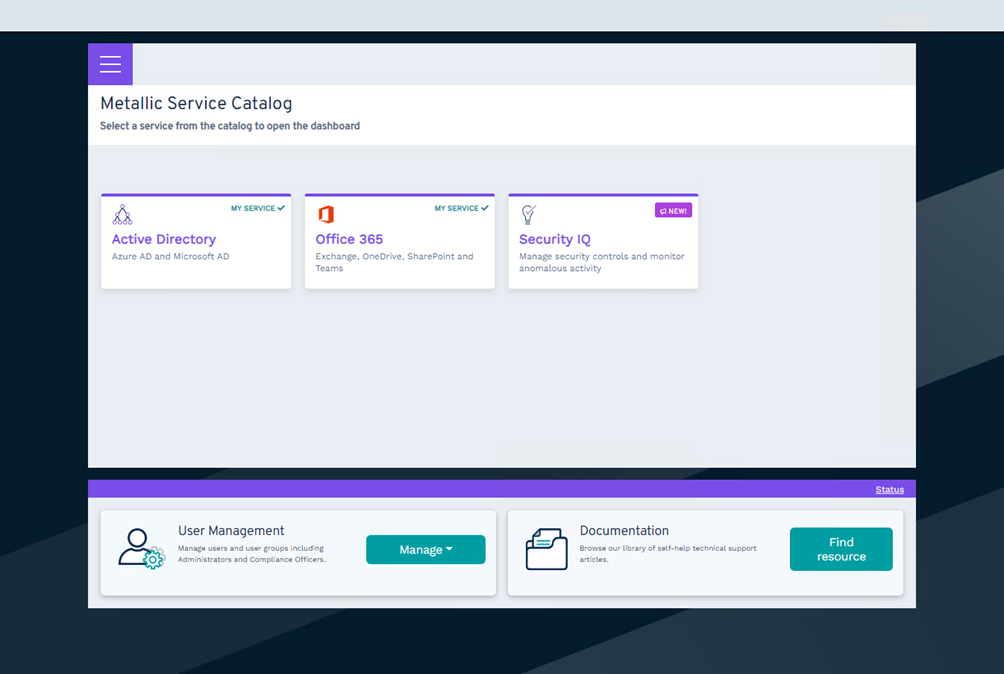Open the hamburger navigation menu
Image resolution: width=1004 pixels, height=674 pixels.
[110, 64]
